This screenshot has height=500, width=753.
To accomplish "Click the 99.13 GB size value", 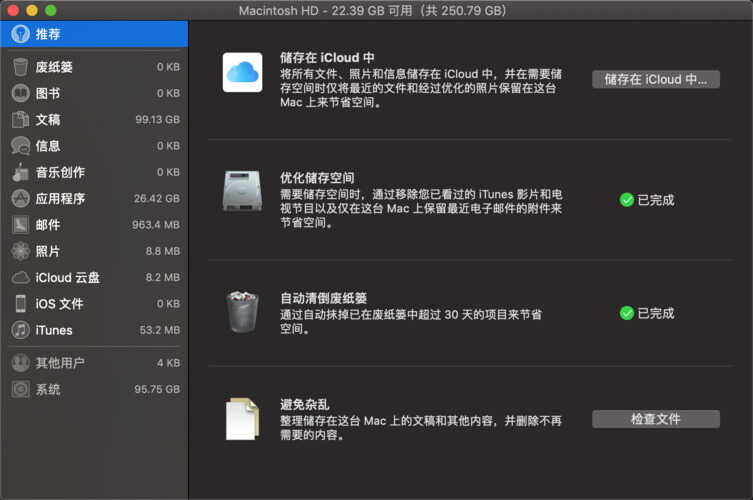I will pyautogui.click(x=158, y=120).
